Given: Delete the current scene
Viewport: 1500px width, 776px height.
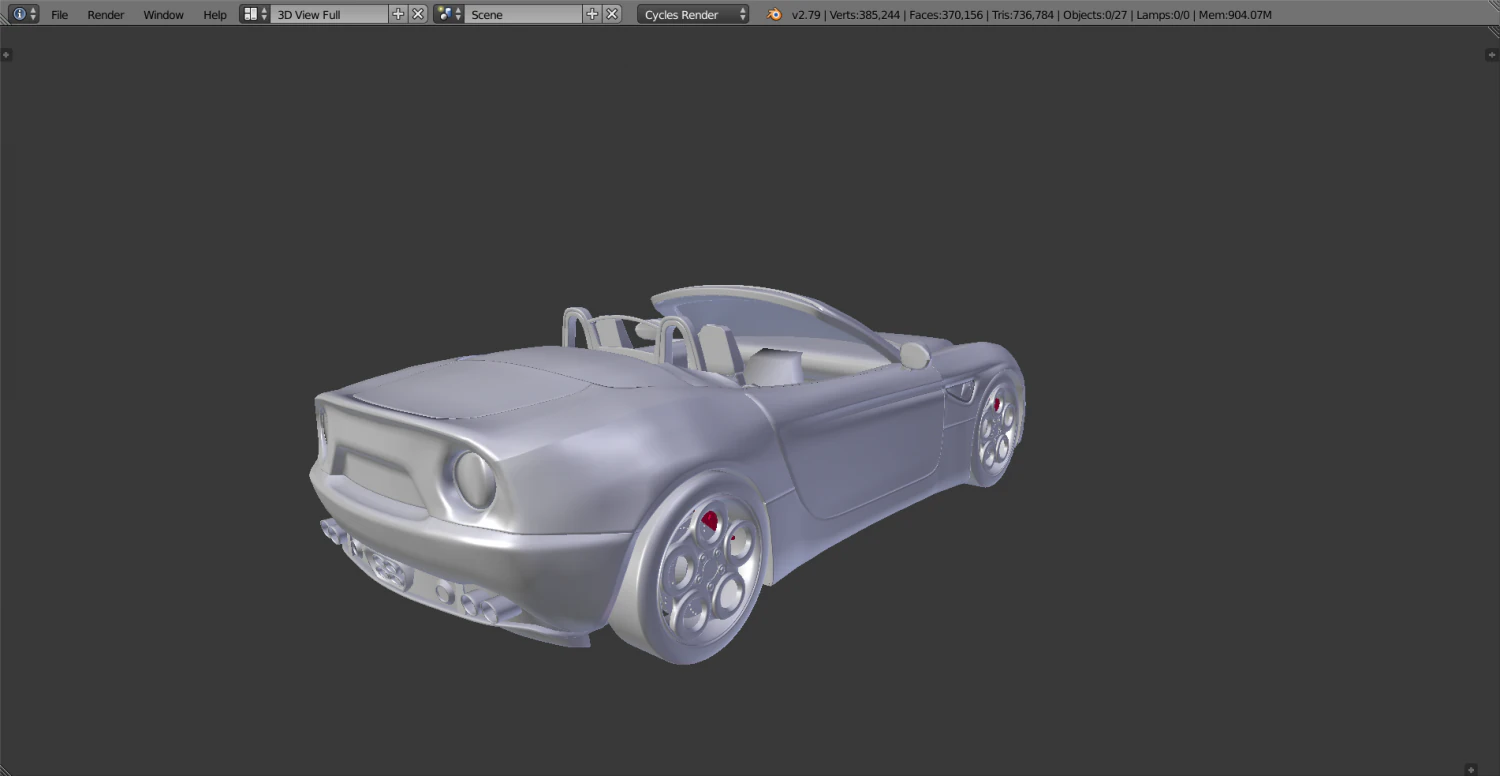Looking at the screenshot, I should [612, 14].
